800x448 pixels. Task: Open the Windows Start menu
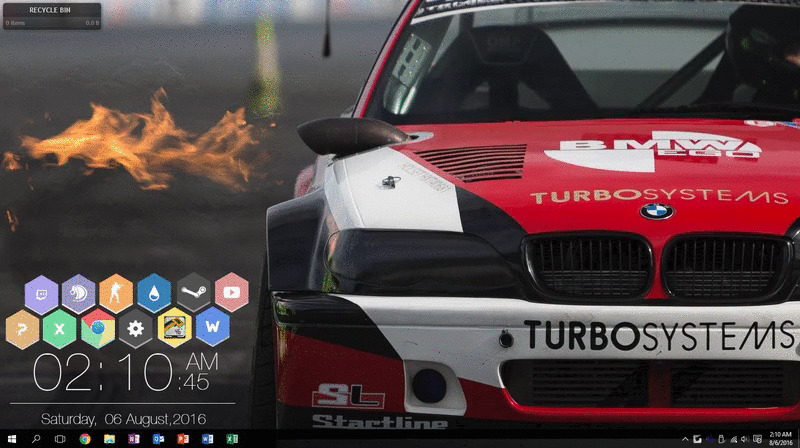point(11,439)
